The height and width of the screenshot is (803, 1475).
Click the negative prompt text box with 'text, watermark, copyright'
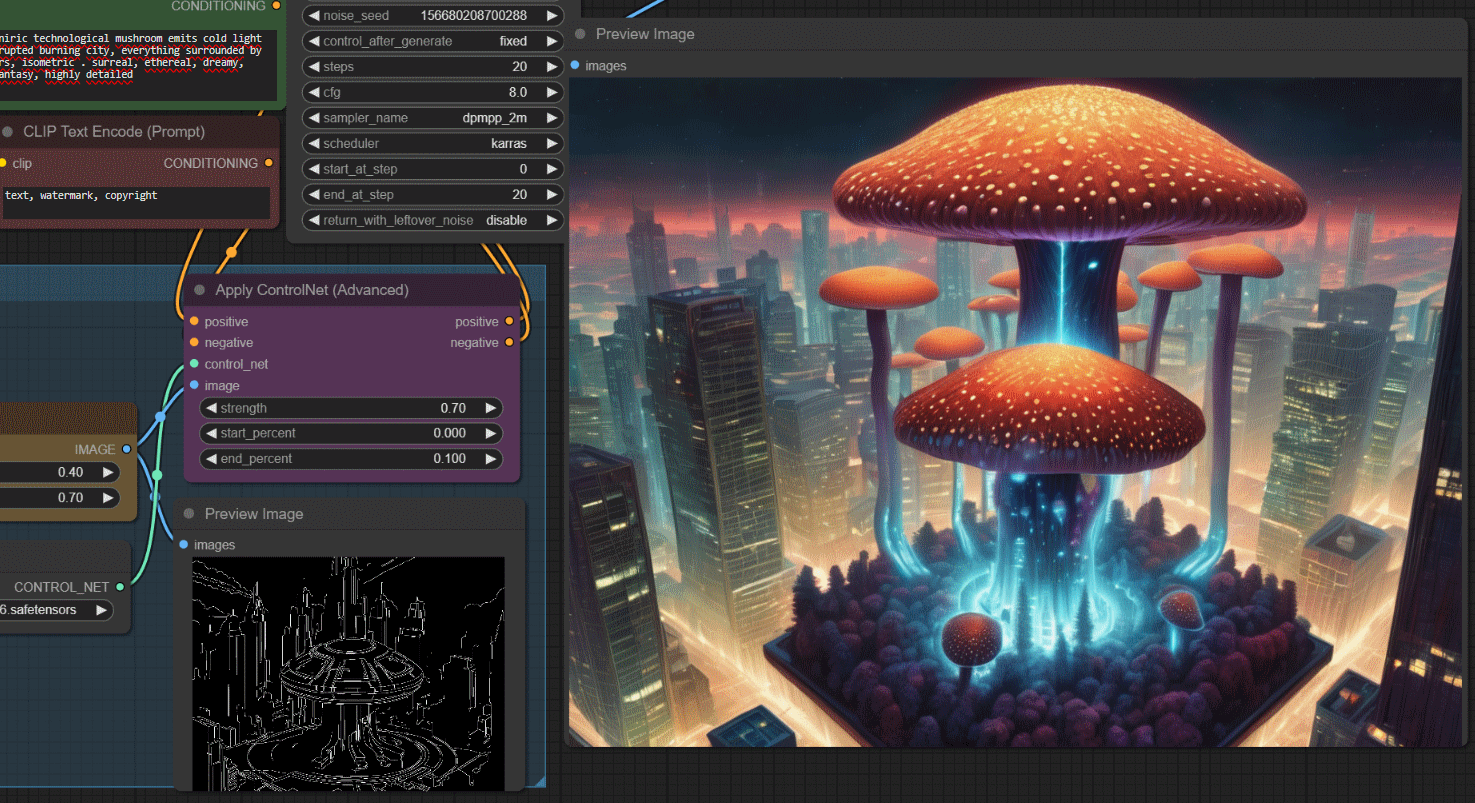click(x=135, y=202)
